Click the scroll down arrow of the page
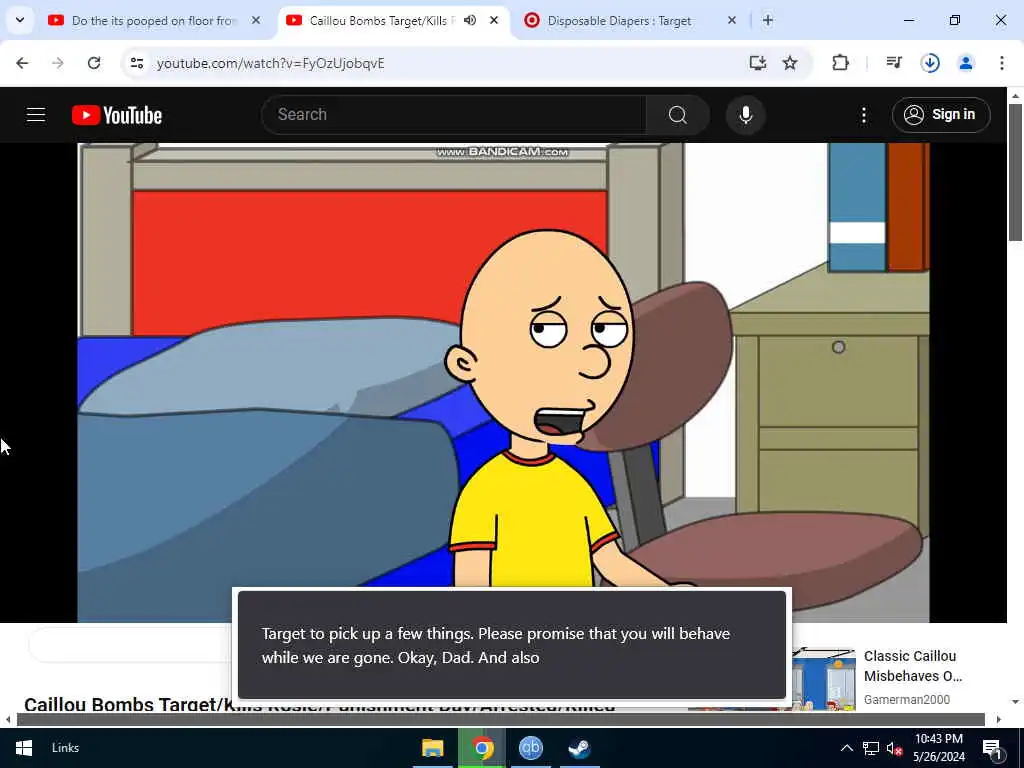This screenshot has width=1024, height=768. 1015,701
